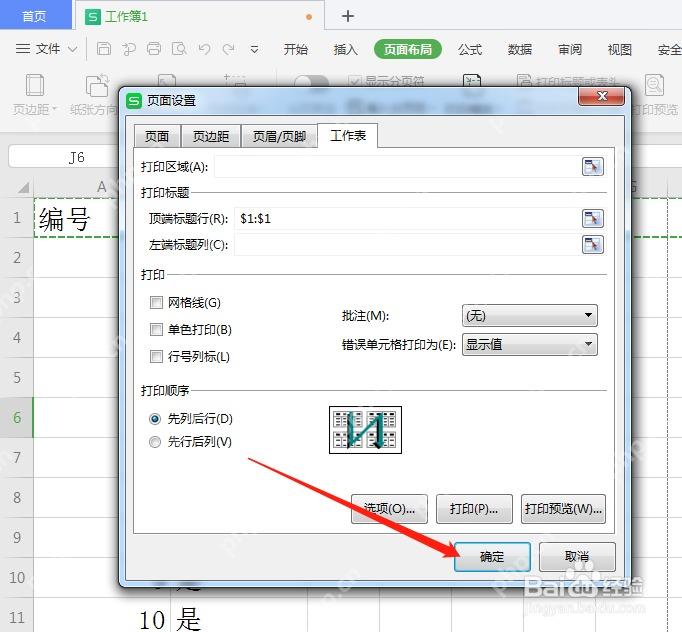Switch to 页眉/页脚 tab in dialog

[279, 136]
